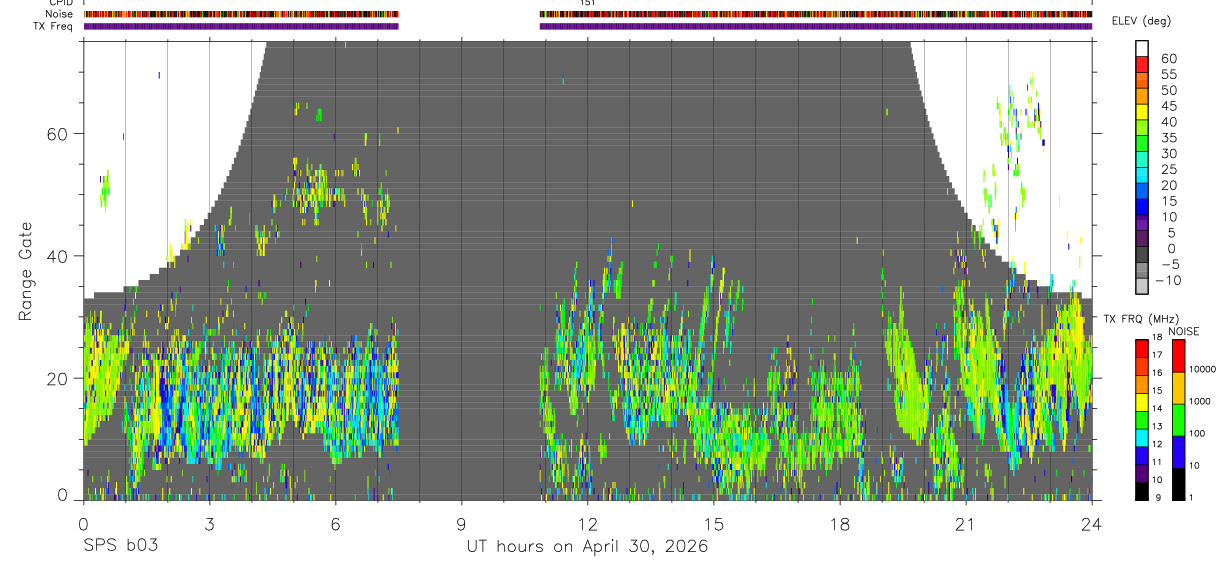Click the "TX Freq" row label
1228x567 pixels.
pos(52,26)
